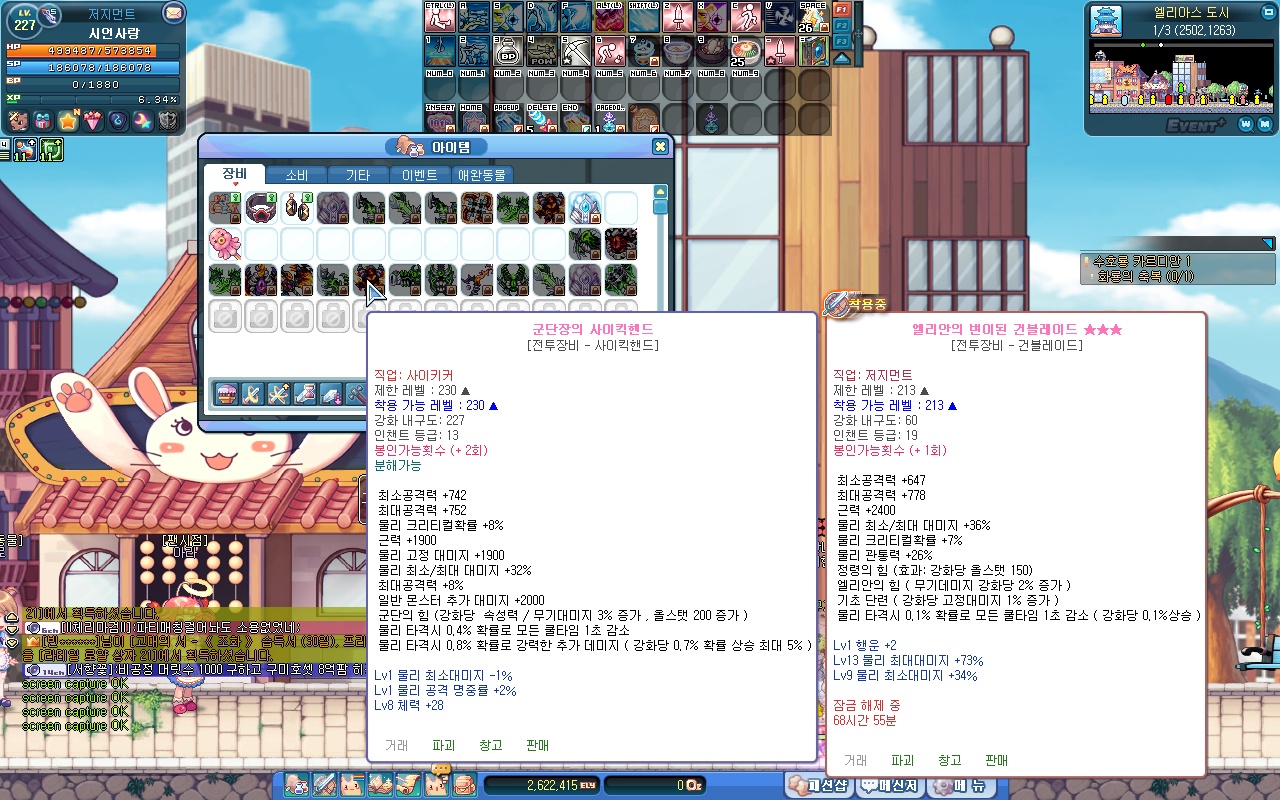The image size is (1280, 800).
Task: Switch to F1 hotkey preset
Action: click(x=842, y=9)
